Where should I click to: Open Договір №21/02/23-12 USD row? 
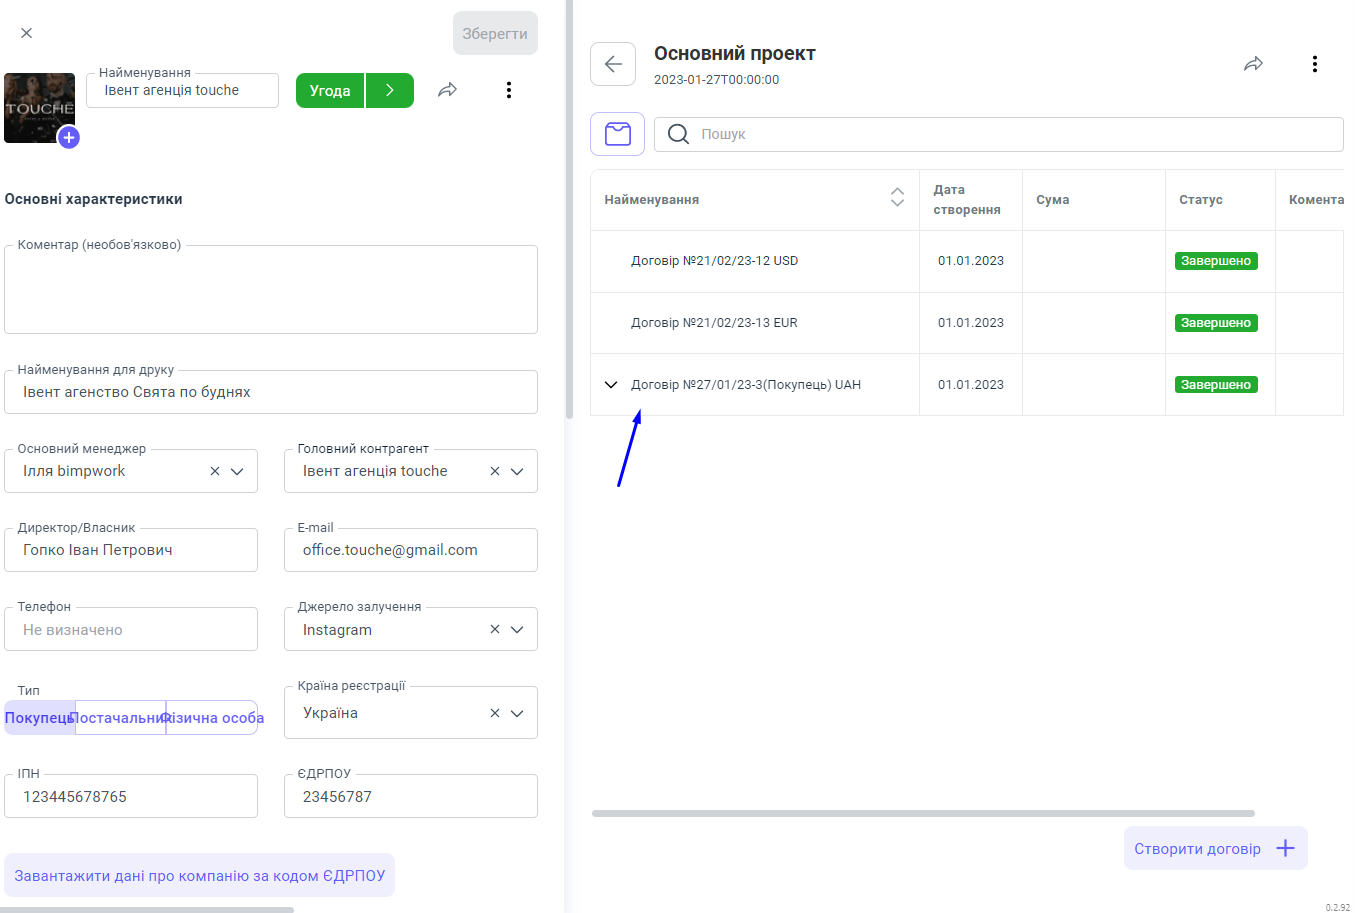[714, 261]
